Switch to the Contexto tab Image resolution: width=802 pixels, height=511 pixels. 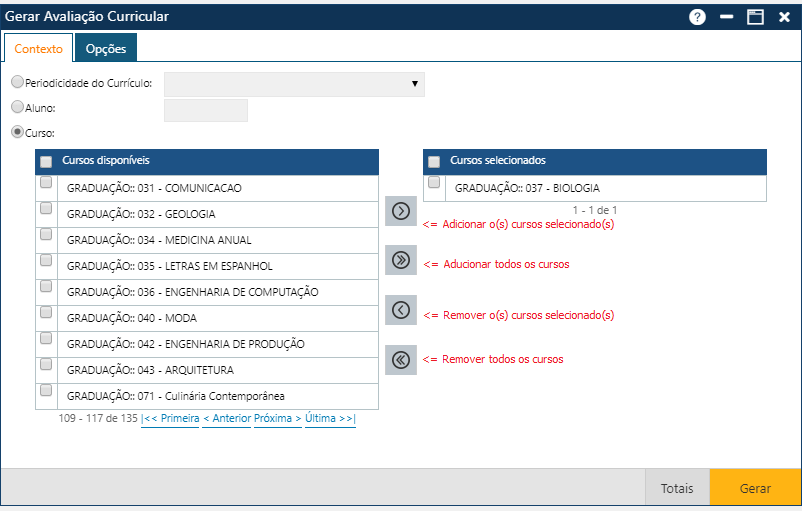[38, 49]
